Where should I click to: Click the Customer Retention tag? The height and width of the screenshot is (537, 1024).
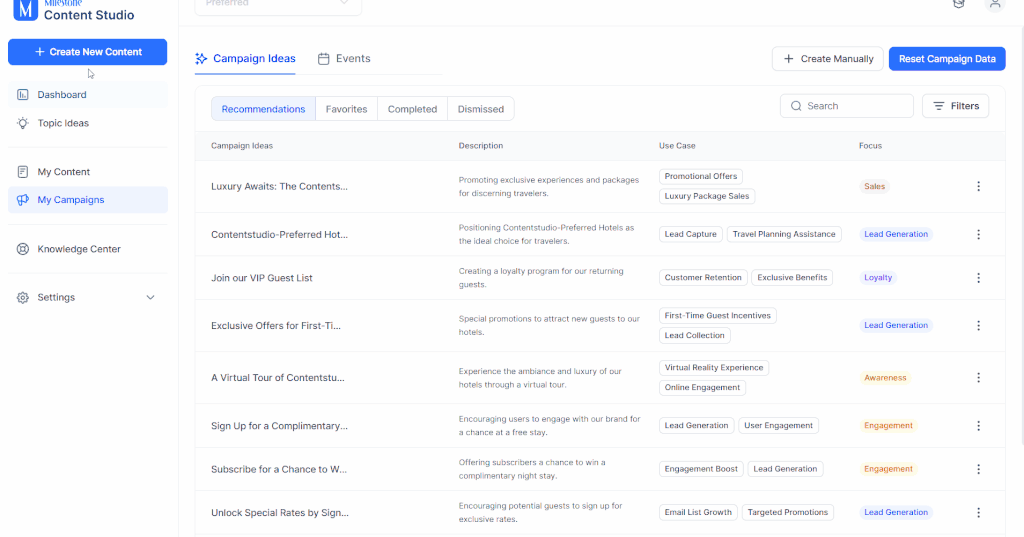click(703, 278)
